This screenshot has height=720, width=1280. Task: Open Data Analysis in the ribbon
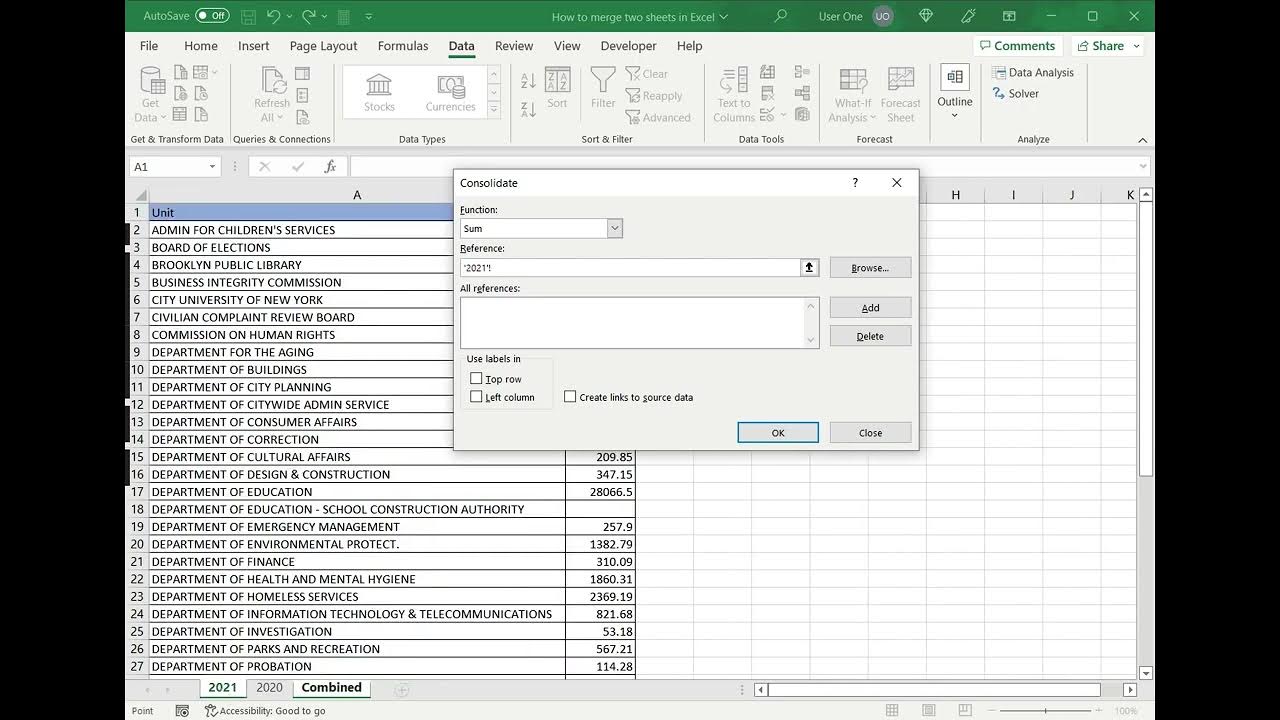(x=1033, y=72)
